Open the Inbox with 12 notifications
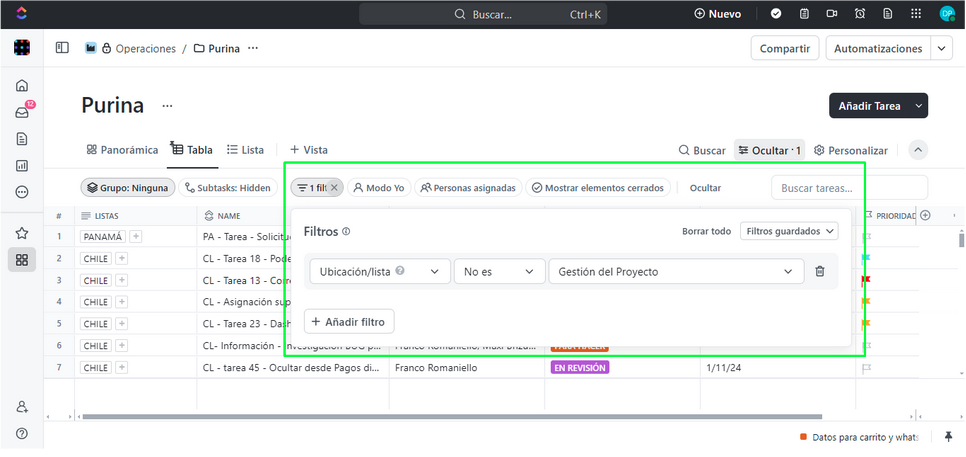The height and width of the screenshot is (457, 966). 22,112
